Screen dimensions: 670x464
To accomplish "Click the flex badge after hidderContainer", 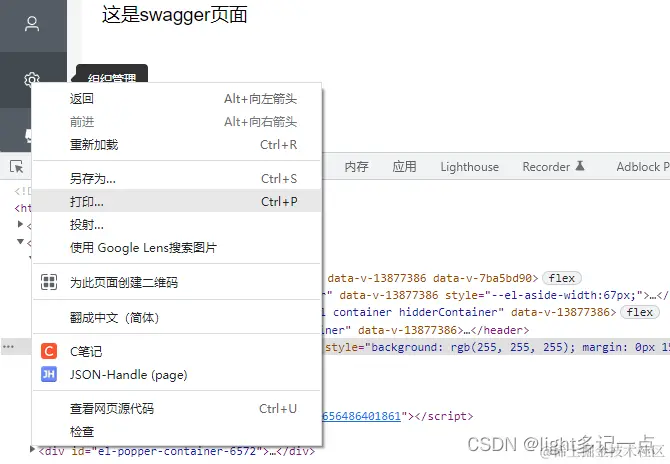I will (640, 312).
